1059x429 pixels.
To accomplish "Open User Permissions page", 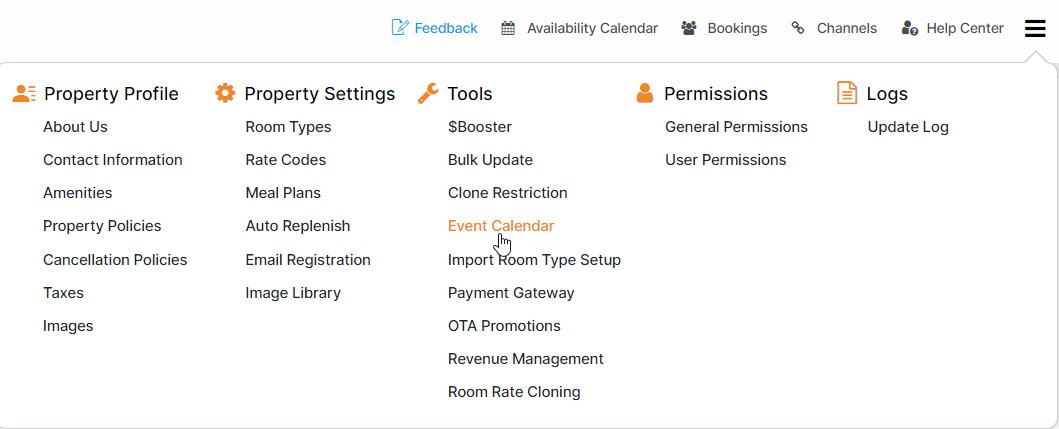I will tap(725, 160).
